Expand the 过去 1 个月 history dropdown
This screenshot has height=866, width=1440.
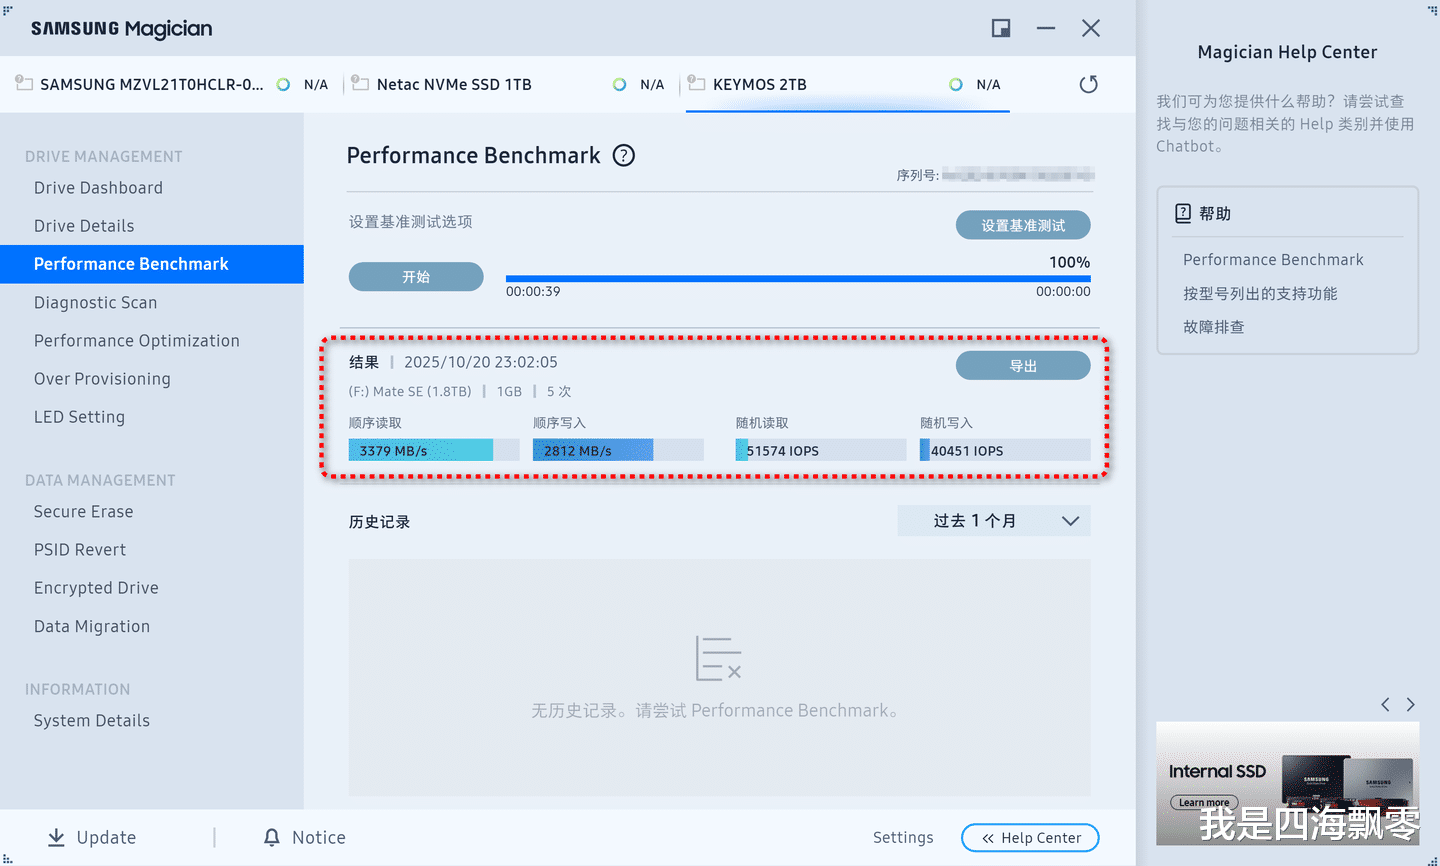coord(994,521)
